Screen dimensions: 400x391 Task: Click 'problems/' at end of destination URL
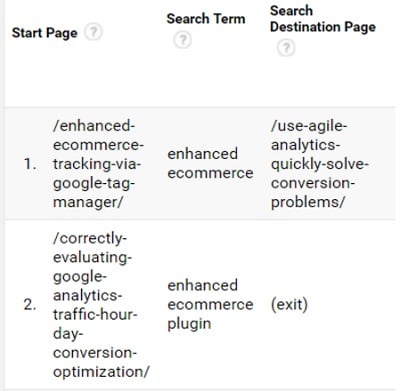[307, 202]
